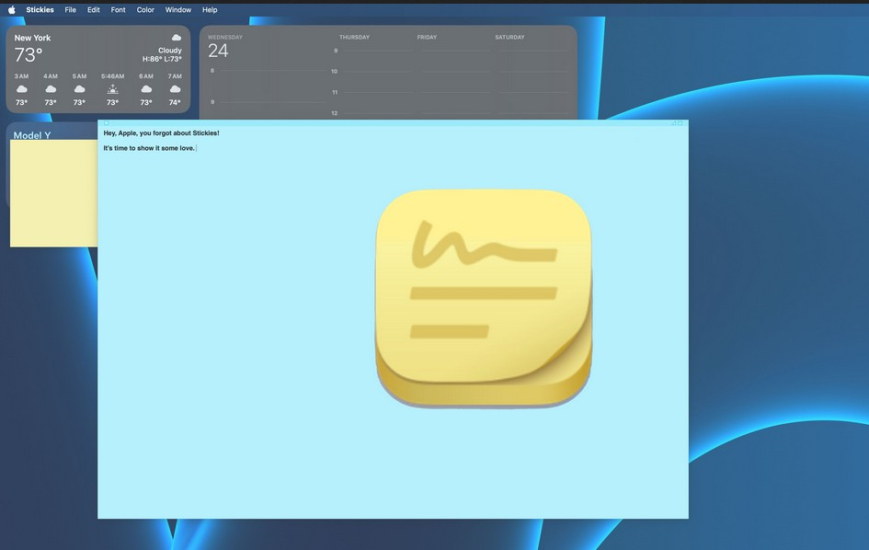The height and width of the screenshot is (550, 869).
Task: Select the yellow sticky note behind
Action: click(54, 193)
